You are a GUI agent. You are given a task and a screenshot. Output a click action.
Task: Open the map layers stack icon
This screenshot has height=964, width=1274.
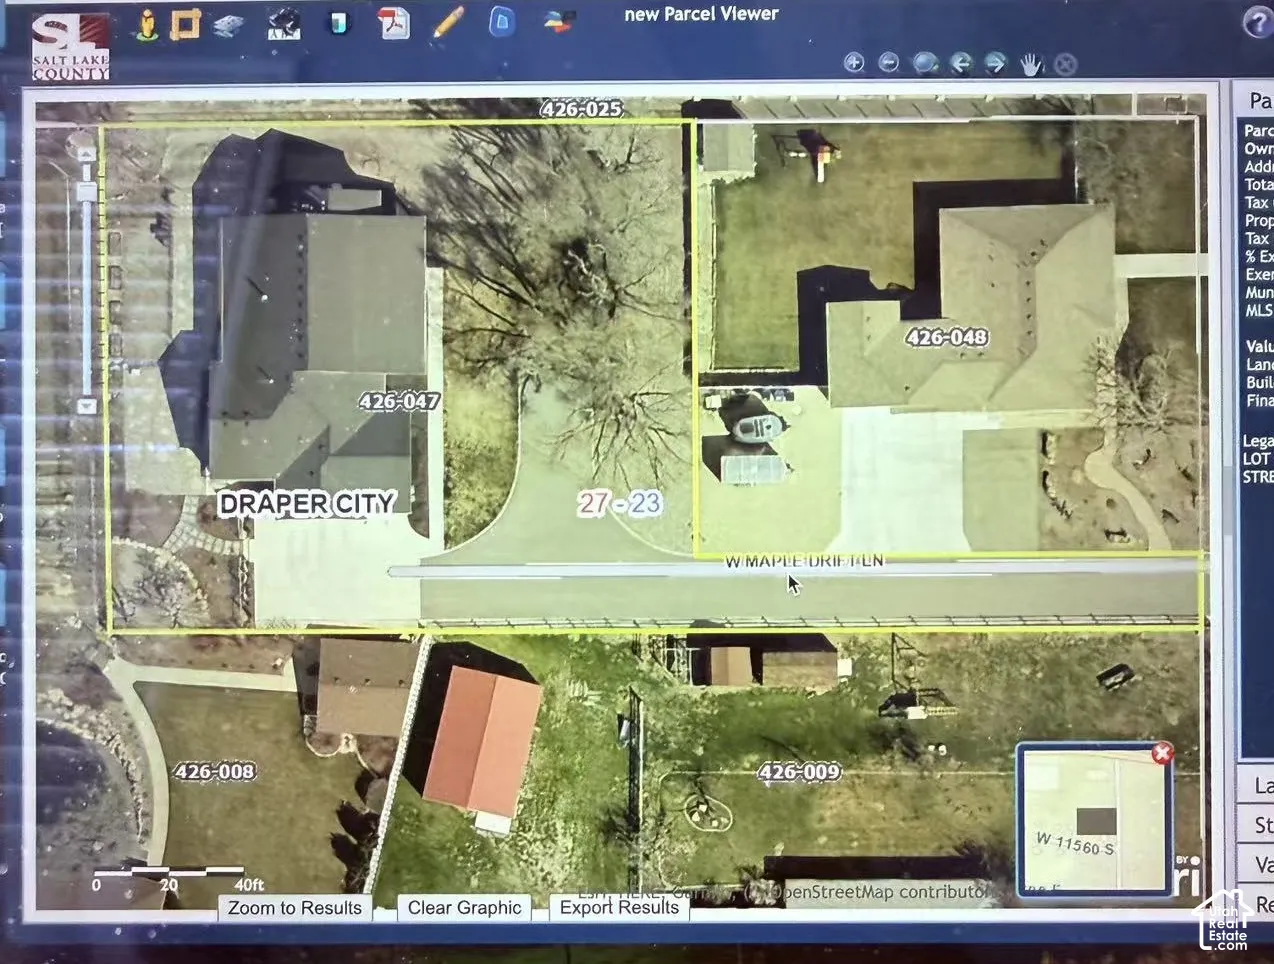pyautogui.click(x=229, y=25)
